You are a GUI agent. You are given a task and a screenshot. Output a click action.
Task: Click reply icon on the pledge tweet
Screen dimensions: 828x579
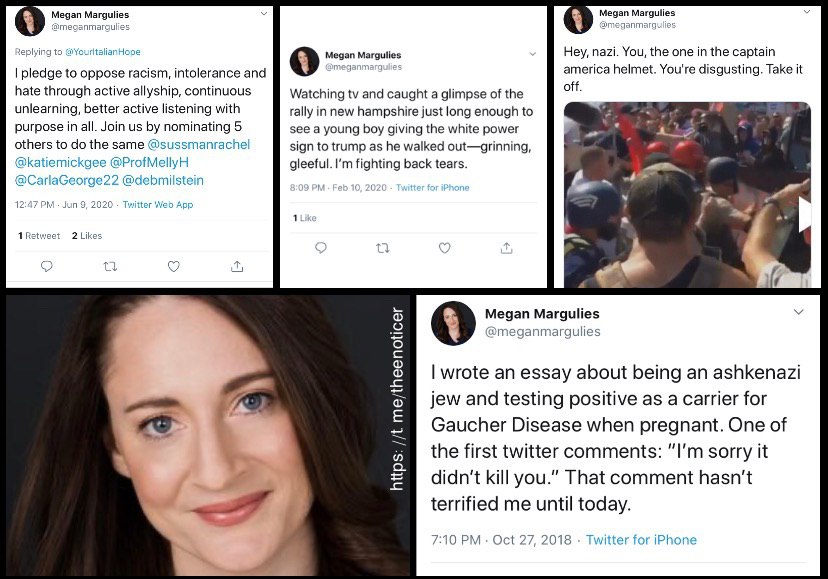click(46, 266)
